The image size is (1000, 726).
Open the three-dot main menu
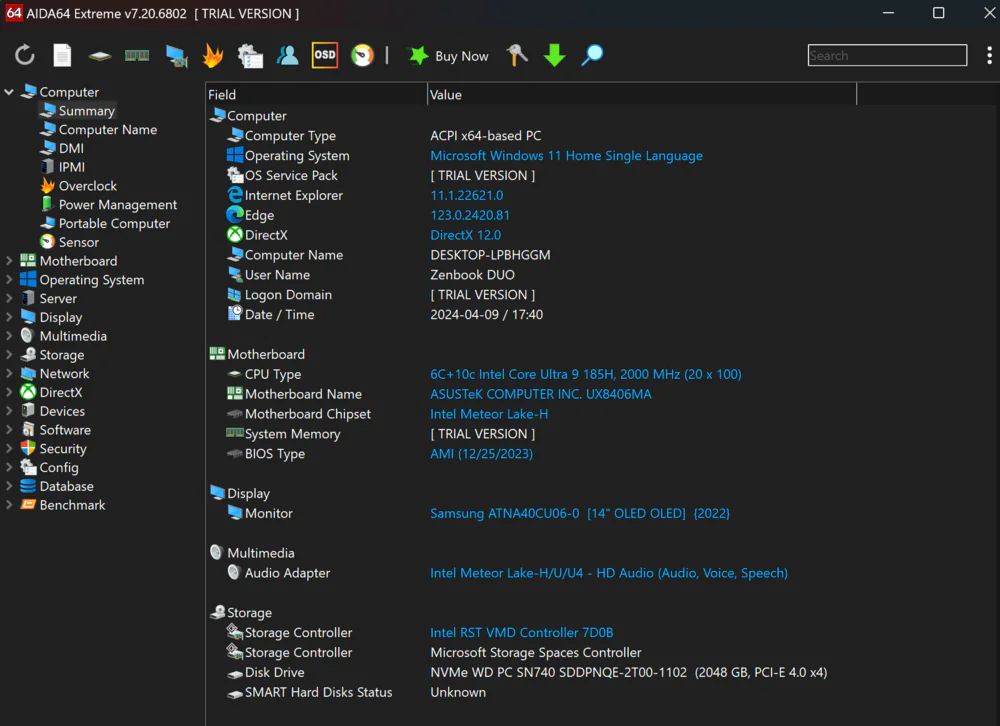pos(989,56)
